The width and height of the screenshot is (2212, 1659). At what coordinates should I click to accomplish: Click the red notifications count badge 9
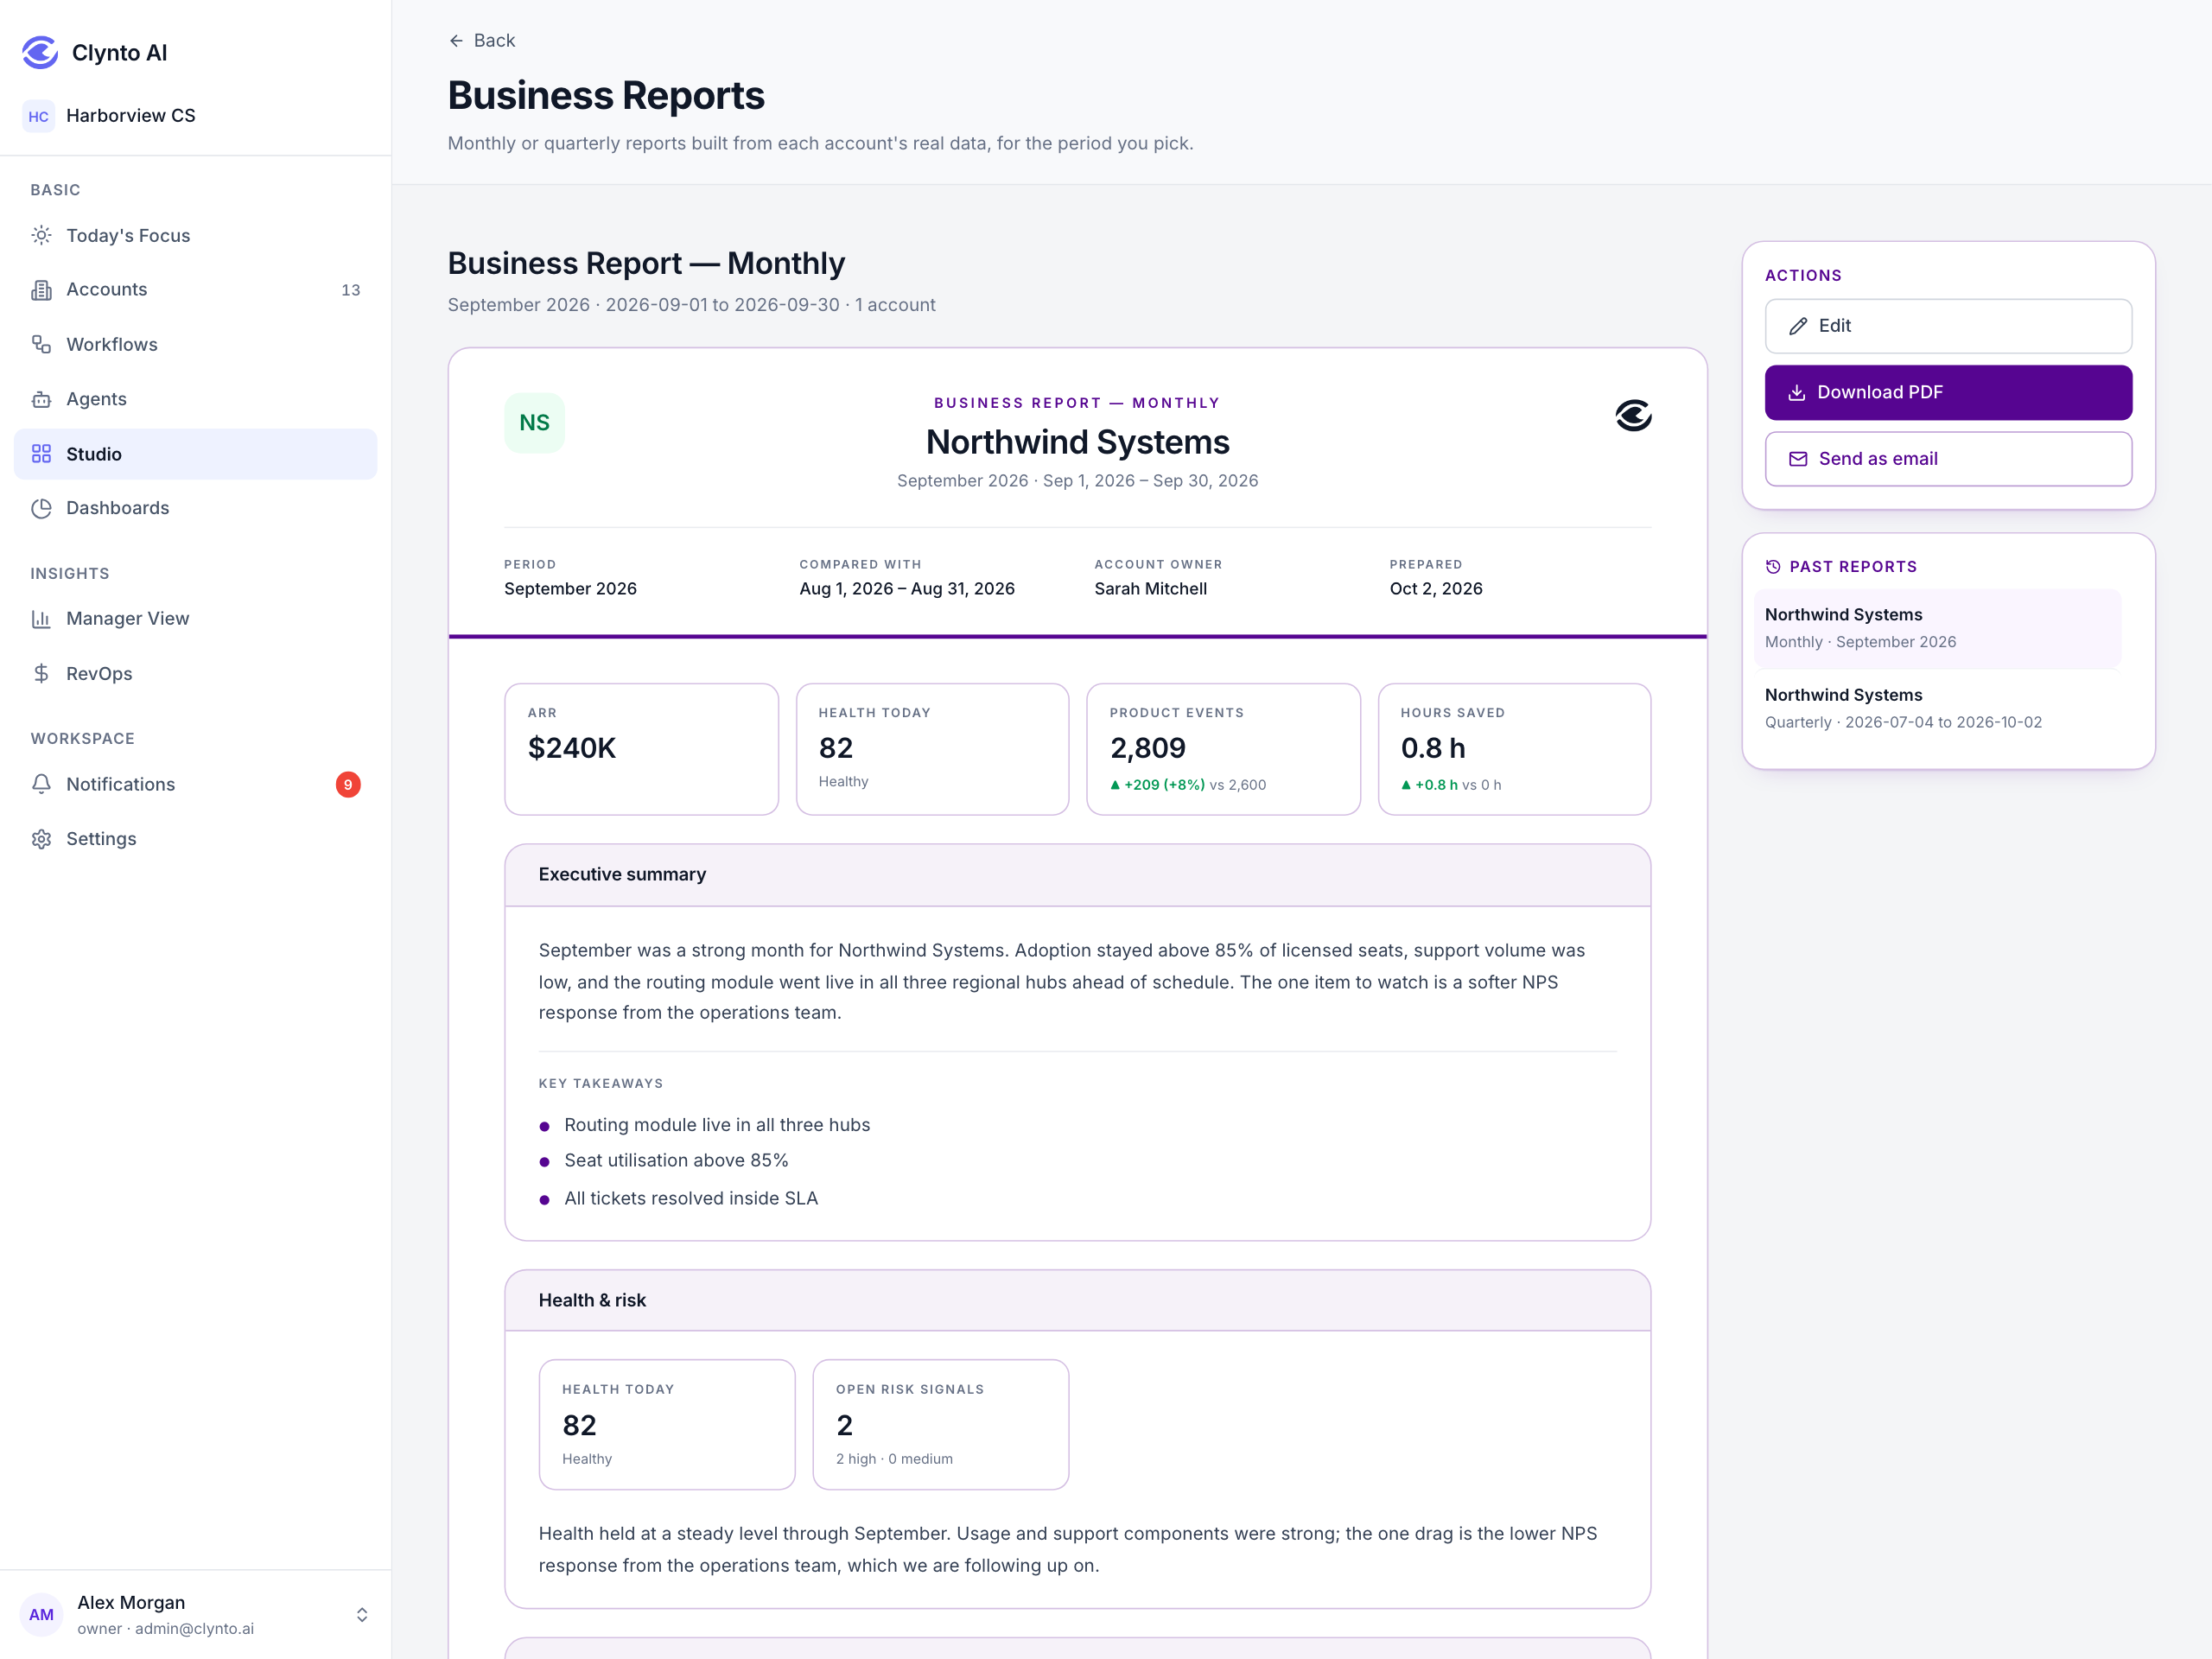pos(348,785)
